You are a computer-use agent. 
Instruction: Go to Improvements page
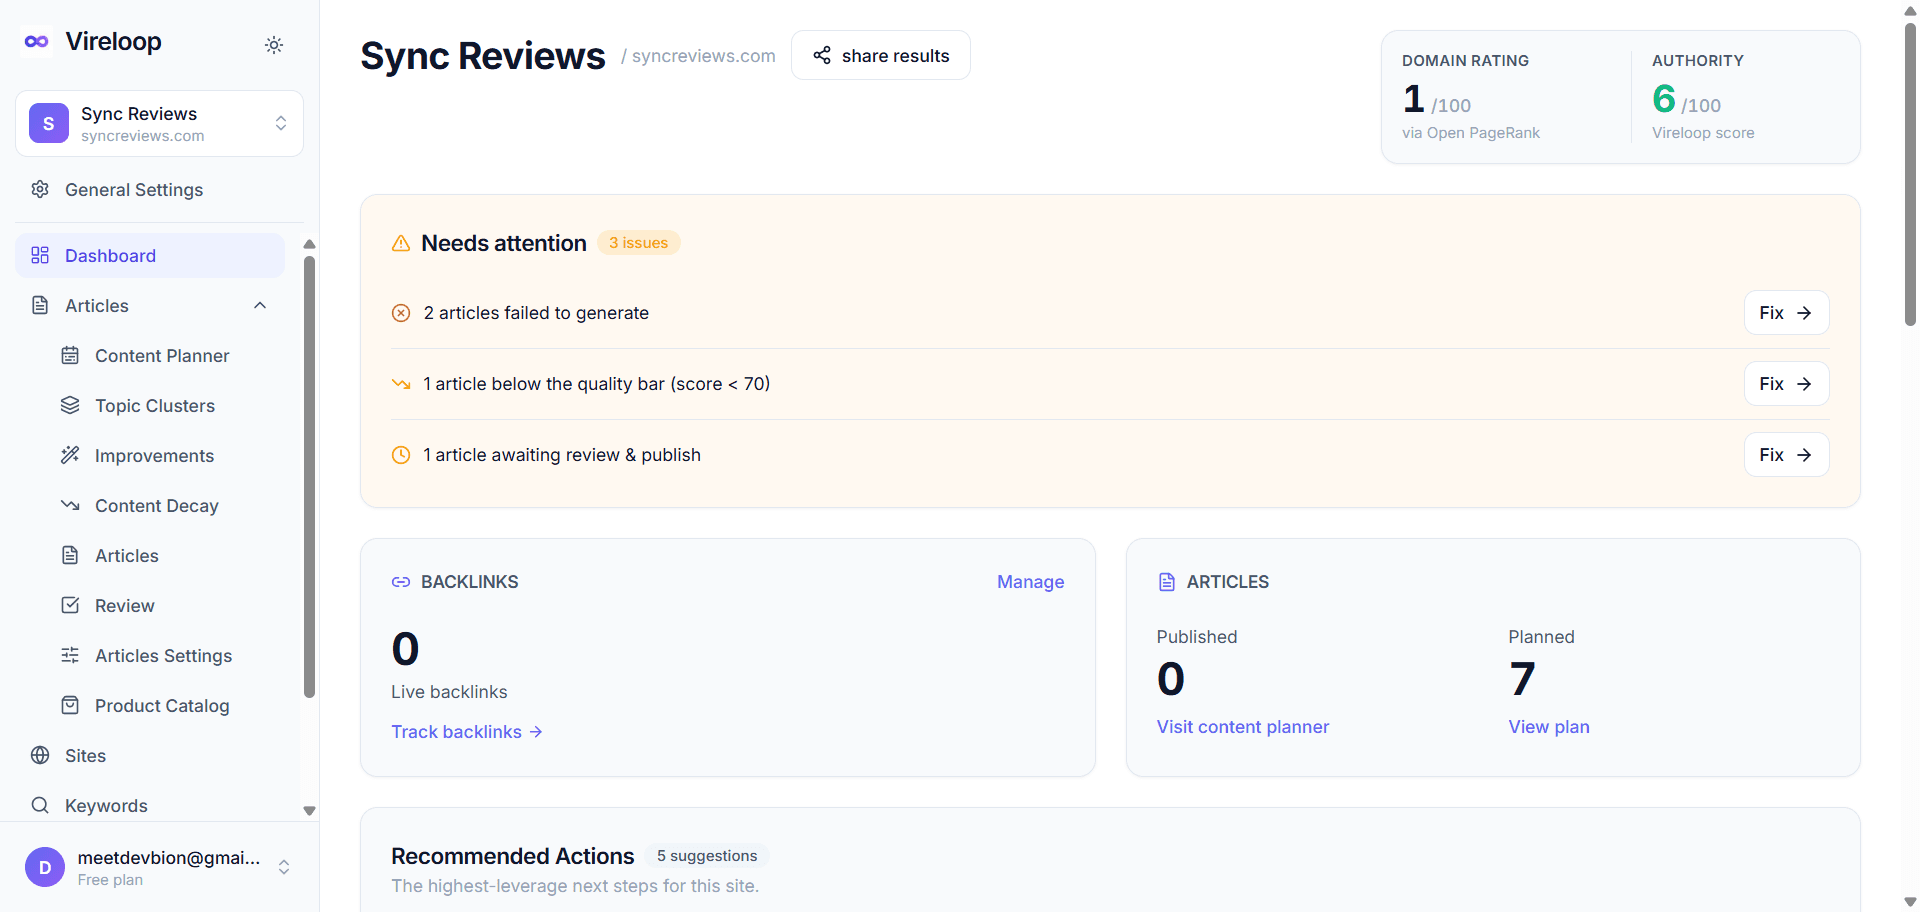pyautogui.click(x=154, y=456)
